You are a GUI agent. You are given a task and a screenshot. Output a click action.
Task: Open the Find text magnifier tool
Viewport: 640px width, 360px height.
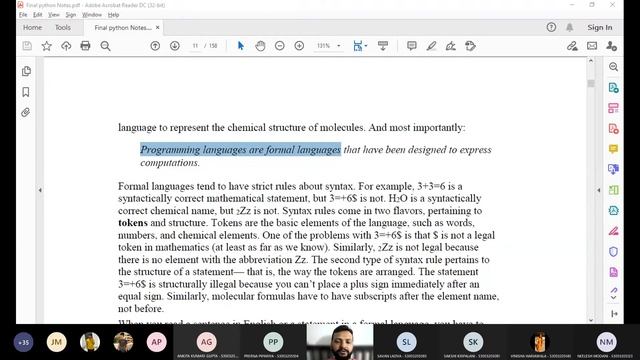point(105,46)
